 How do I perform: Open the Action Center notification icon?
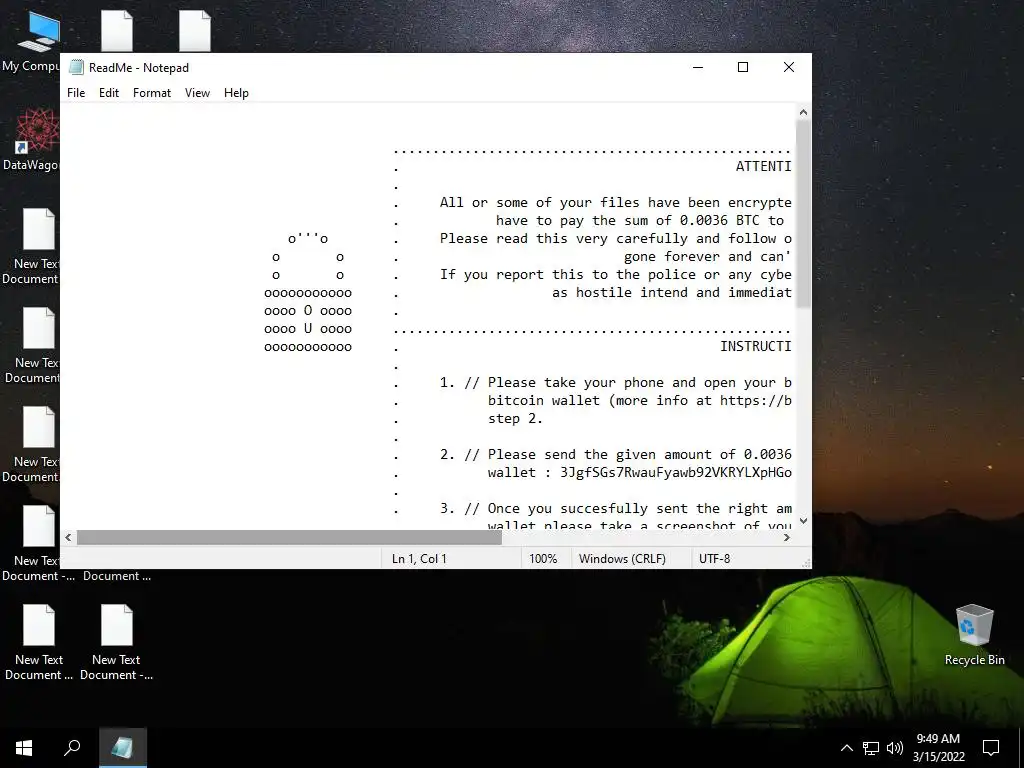pos(991,748)
